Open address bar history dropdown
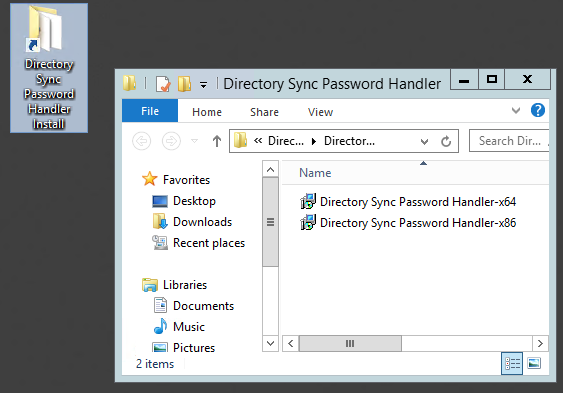 pos(424,142)
